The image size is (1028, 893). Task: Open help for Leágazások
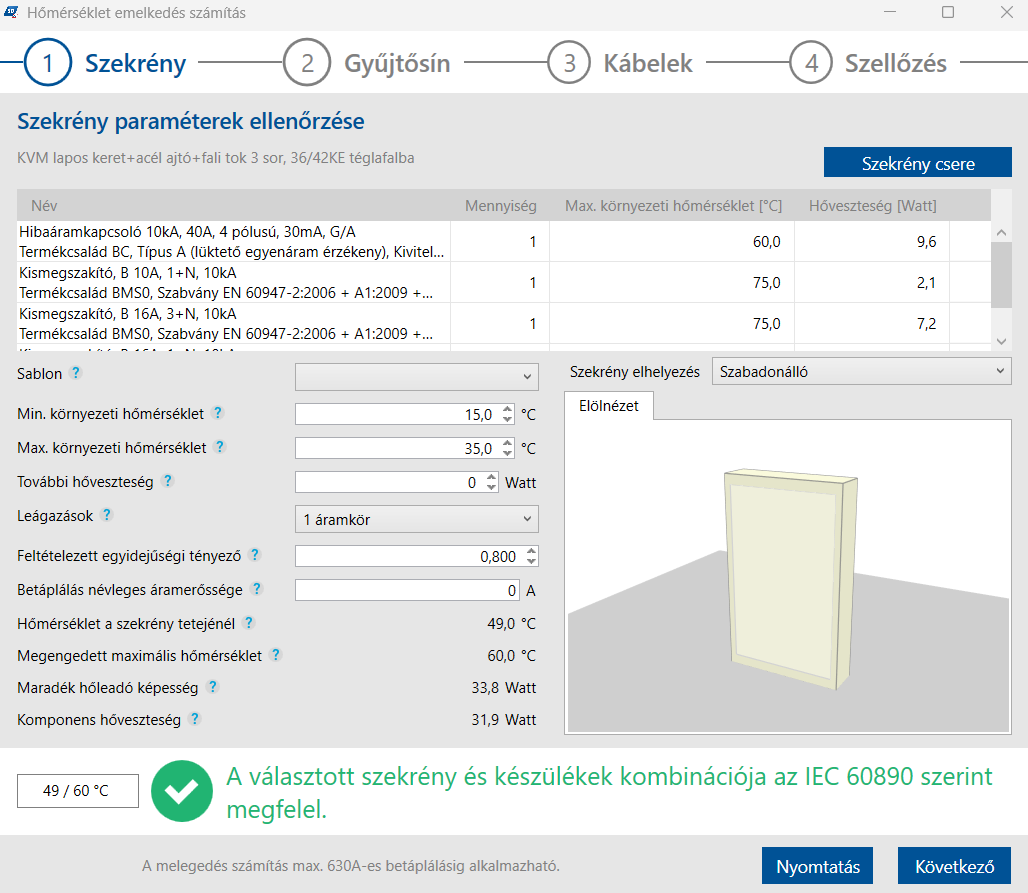(107, 515)
